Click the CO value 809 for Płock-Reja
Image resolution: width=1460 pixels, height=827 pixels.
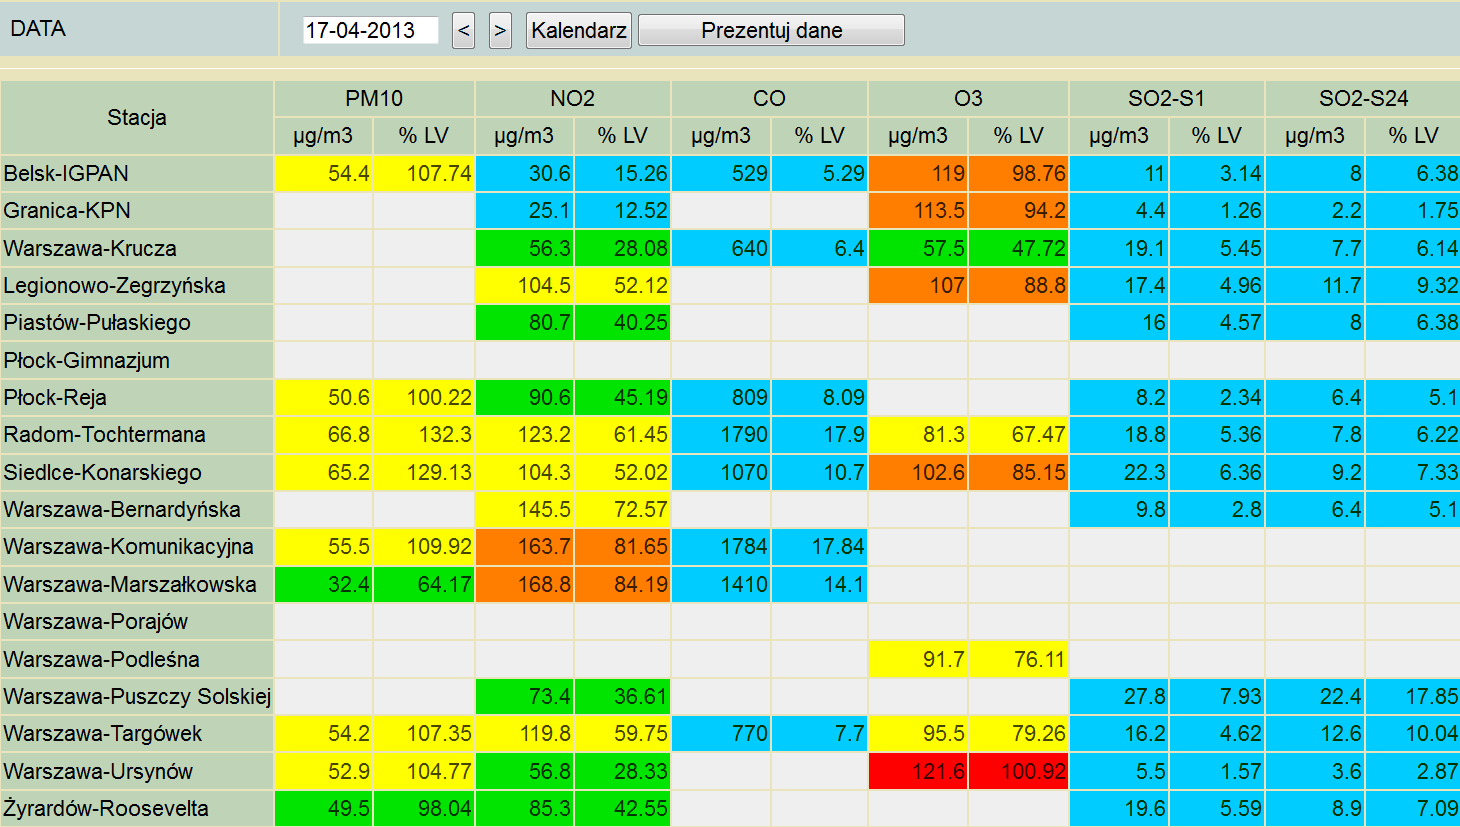721,397
